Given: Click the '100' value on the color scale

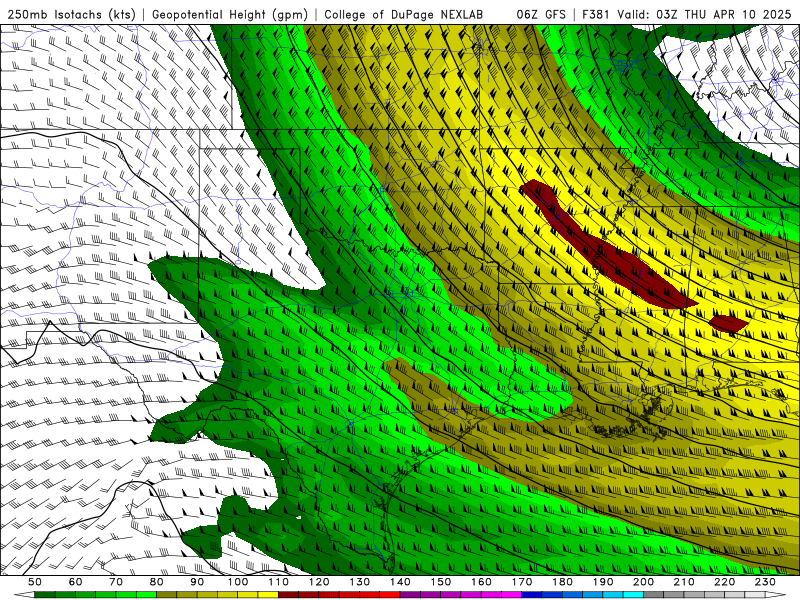Looking at the screenshot, I should (x=238, y=582).
